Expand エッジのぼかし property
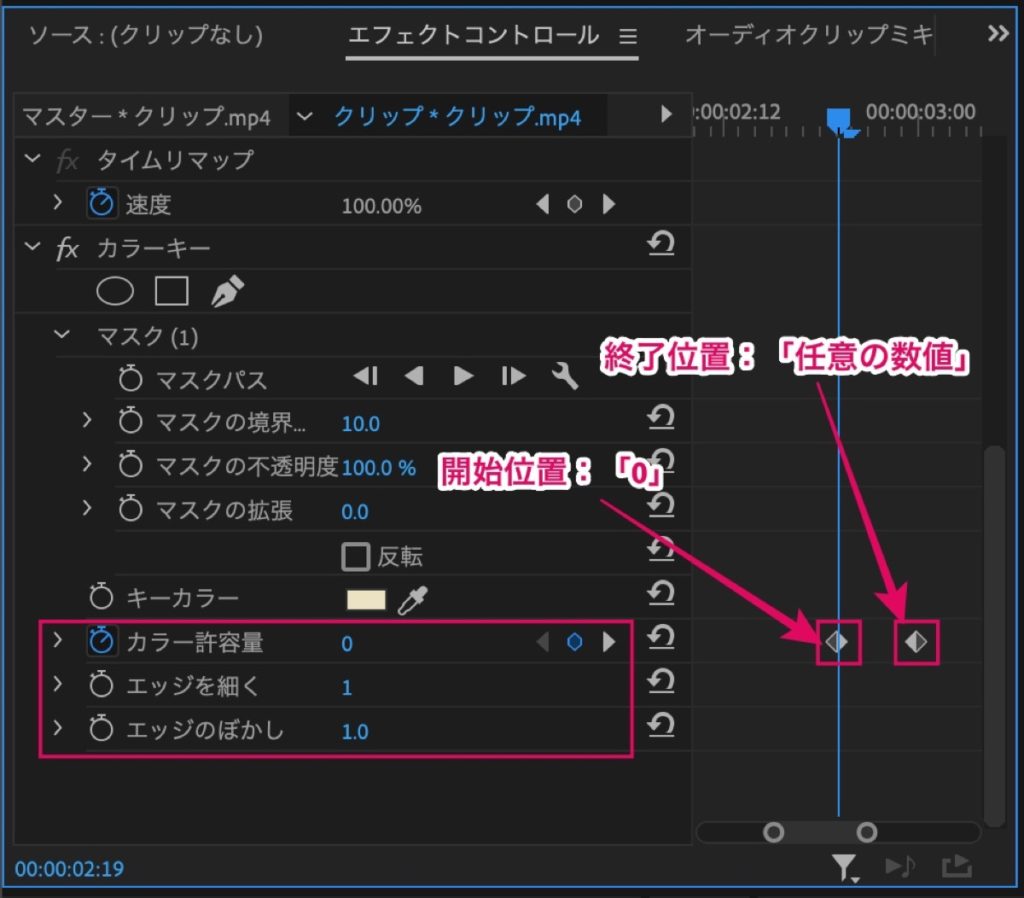Viewport: 1024px width, 898px height. pos(57,727)
